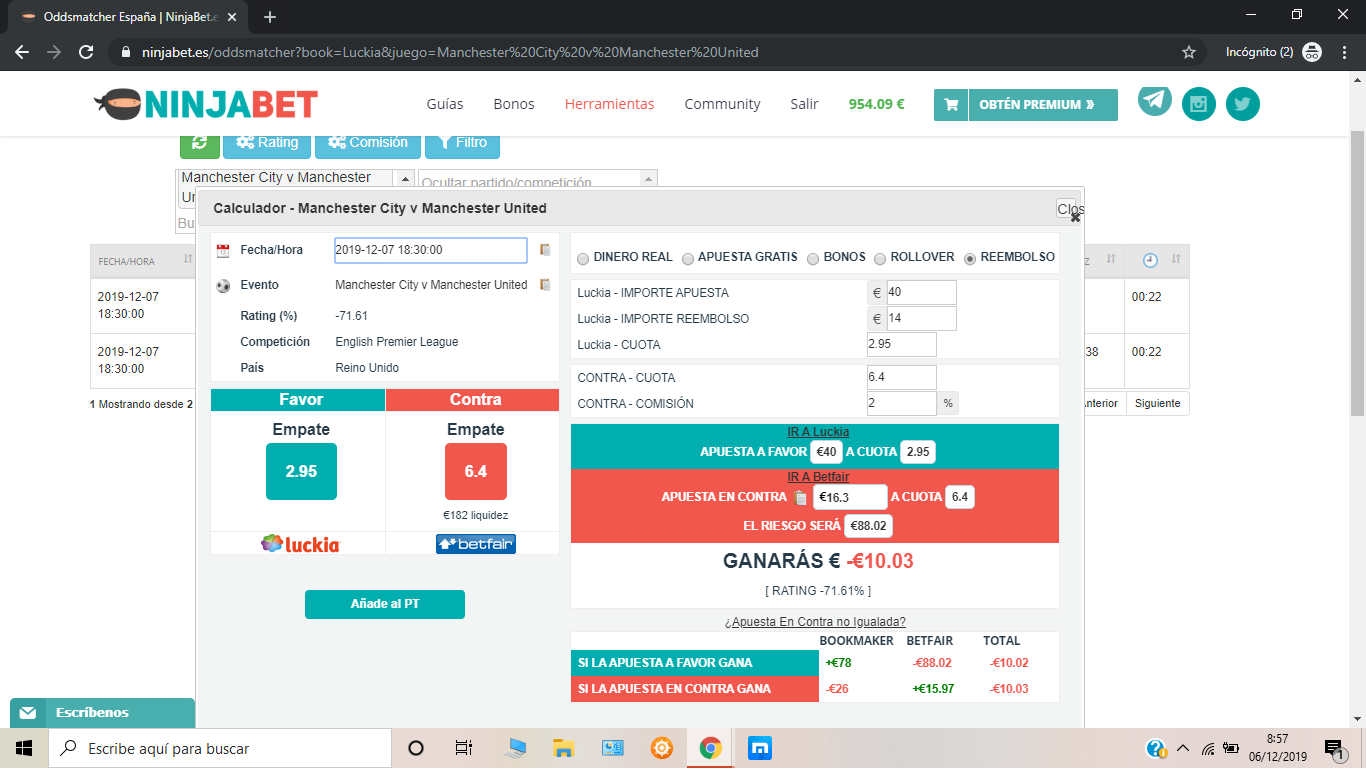Click the Incógnito profile indicator

[x=1274, y=52]
